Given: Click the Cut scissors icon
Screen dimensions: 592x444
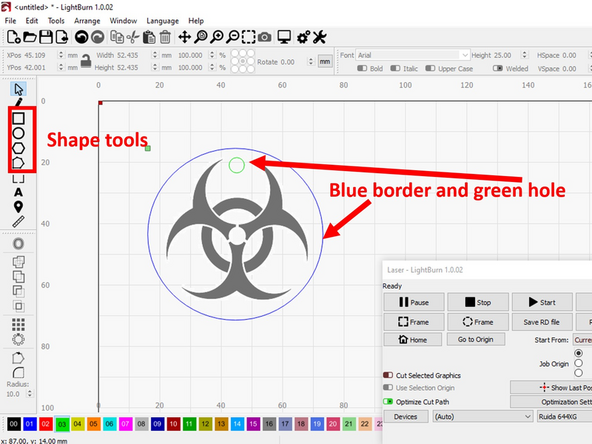Looking at the screenshot, I should click(133, 37).
